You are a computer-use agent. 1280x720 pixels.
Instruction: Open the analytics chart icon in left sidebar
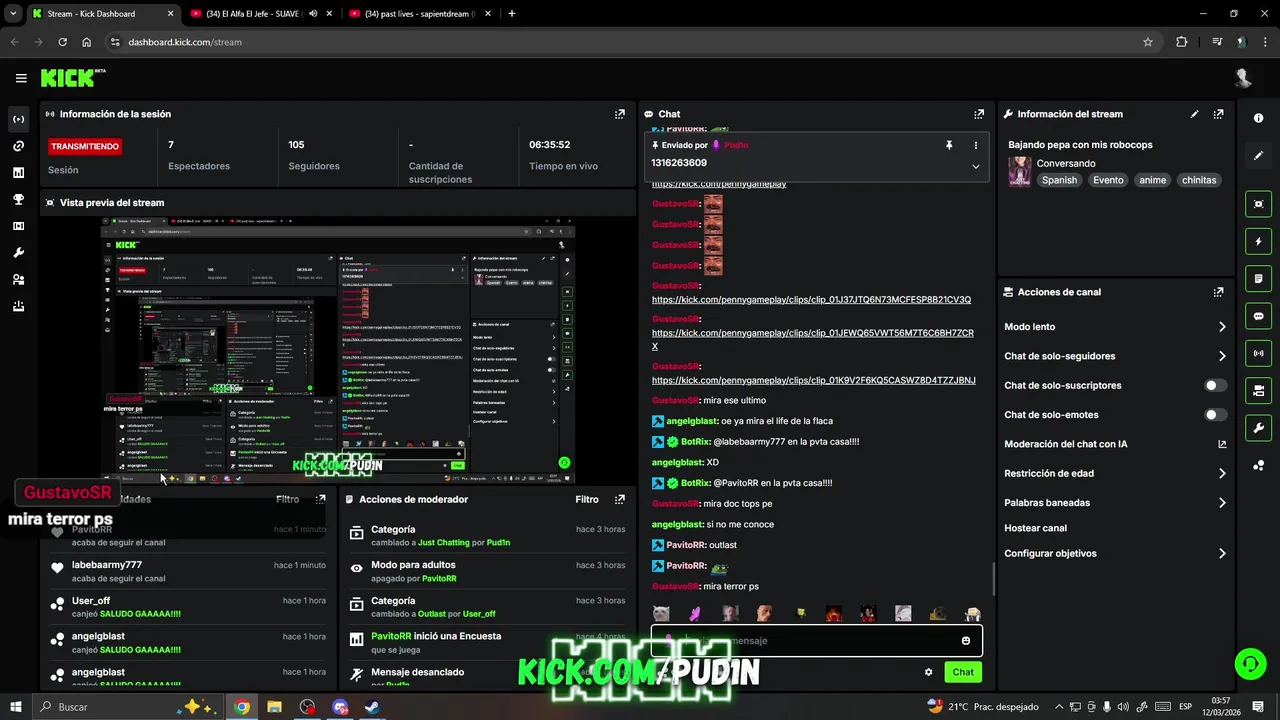click(x=18, y=173)
